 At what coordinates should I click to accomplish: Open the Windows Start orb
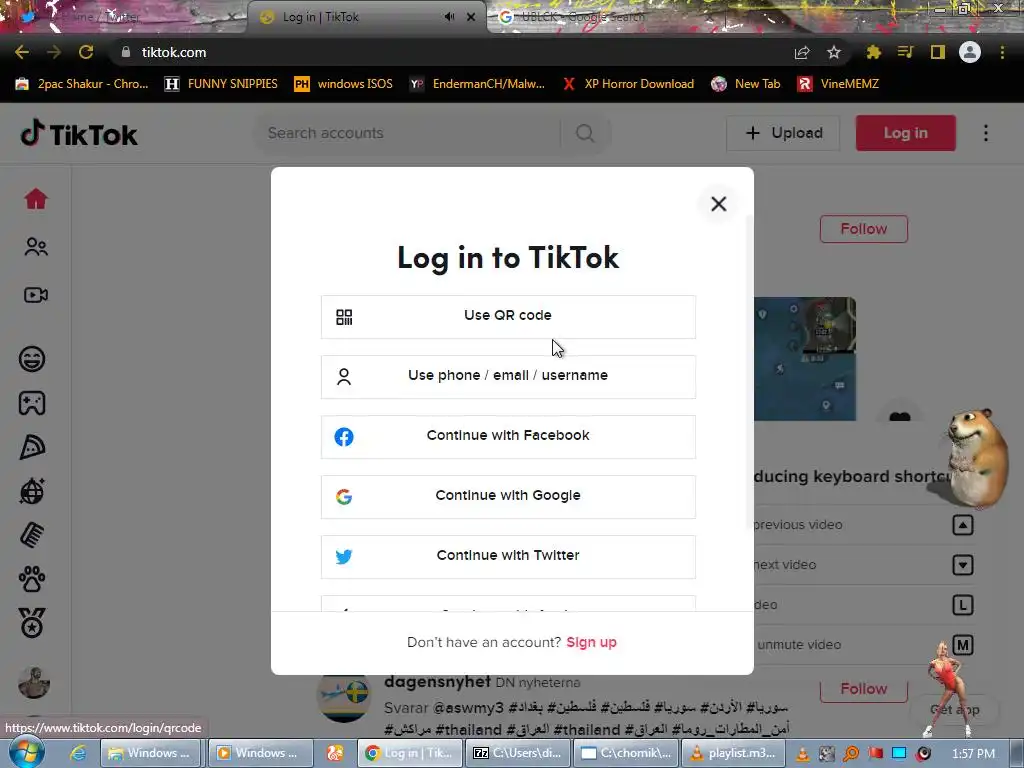26,752
